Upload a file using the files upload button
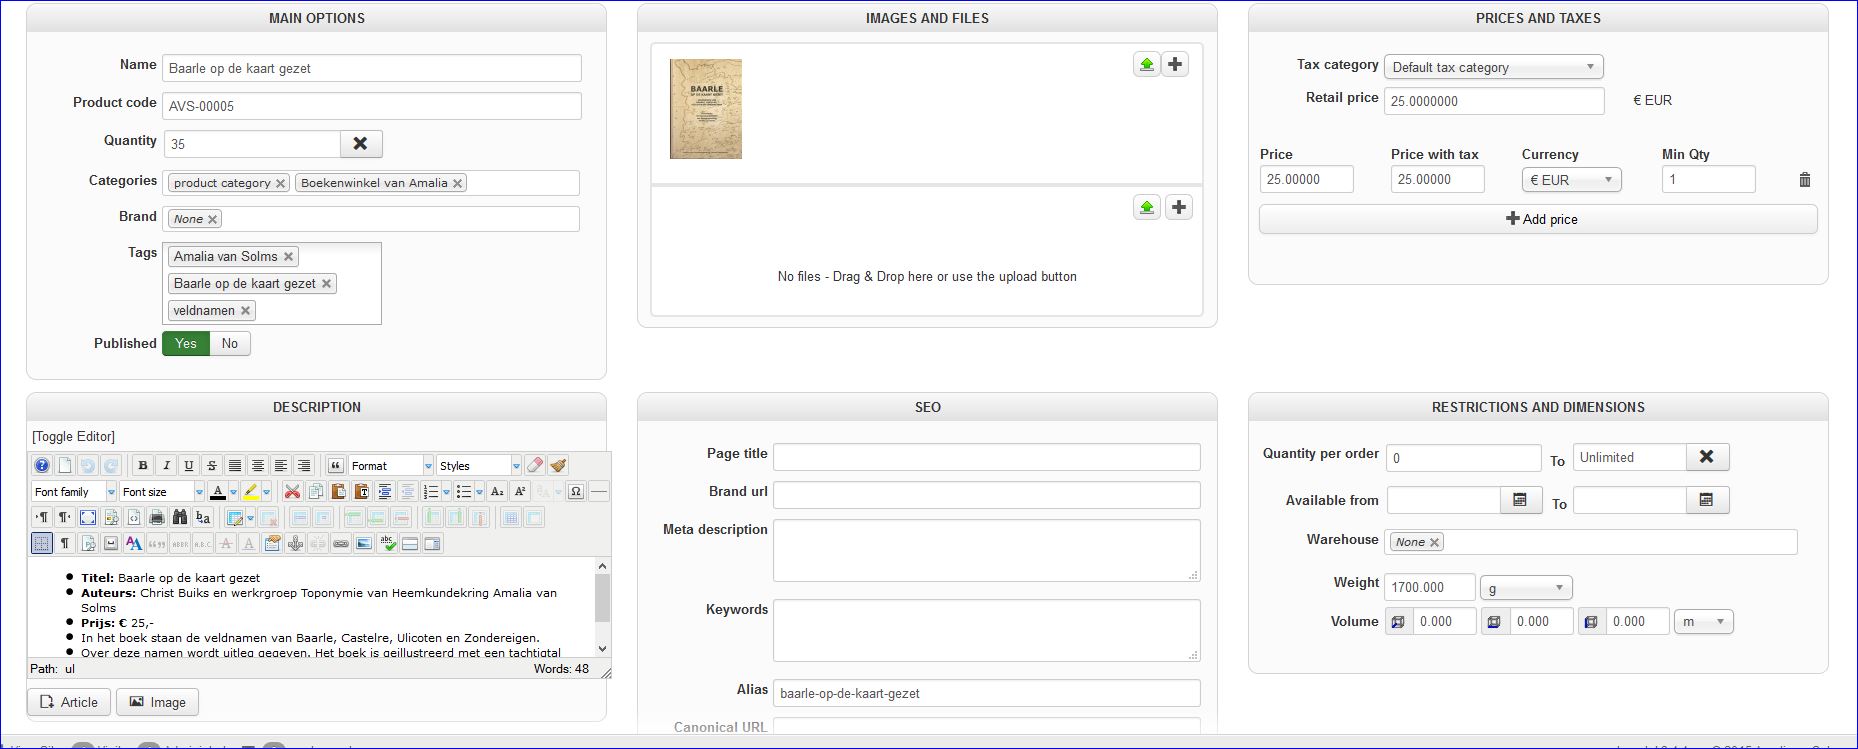 pos(1147,207)
